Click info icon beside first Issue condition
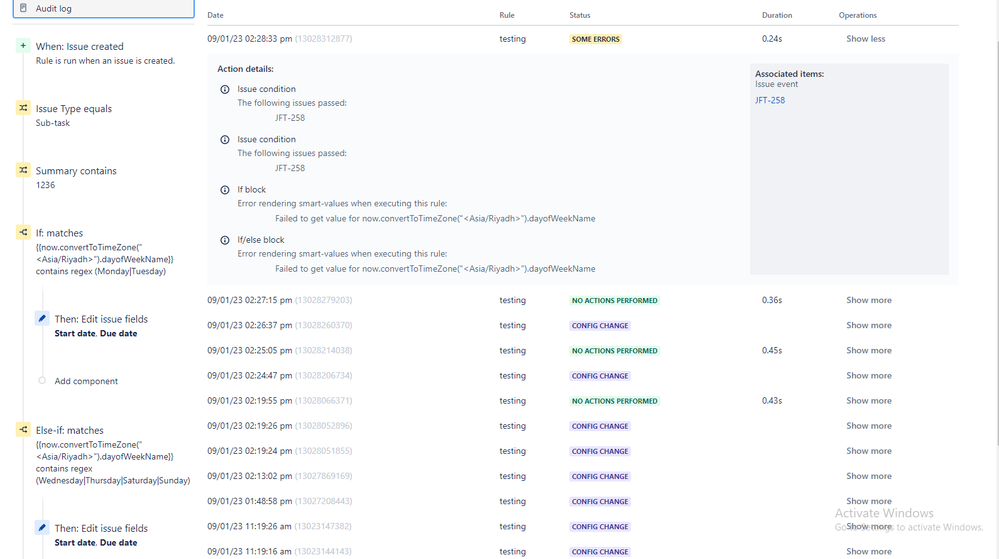Image resolution: width=999 pixels, height=559 pixels. tap(225, 89)
